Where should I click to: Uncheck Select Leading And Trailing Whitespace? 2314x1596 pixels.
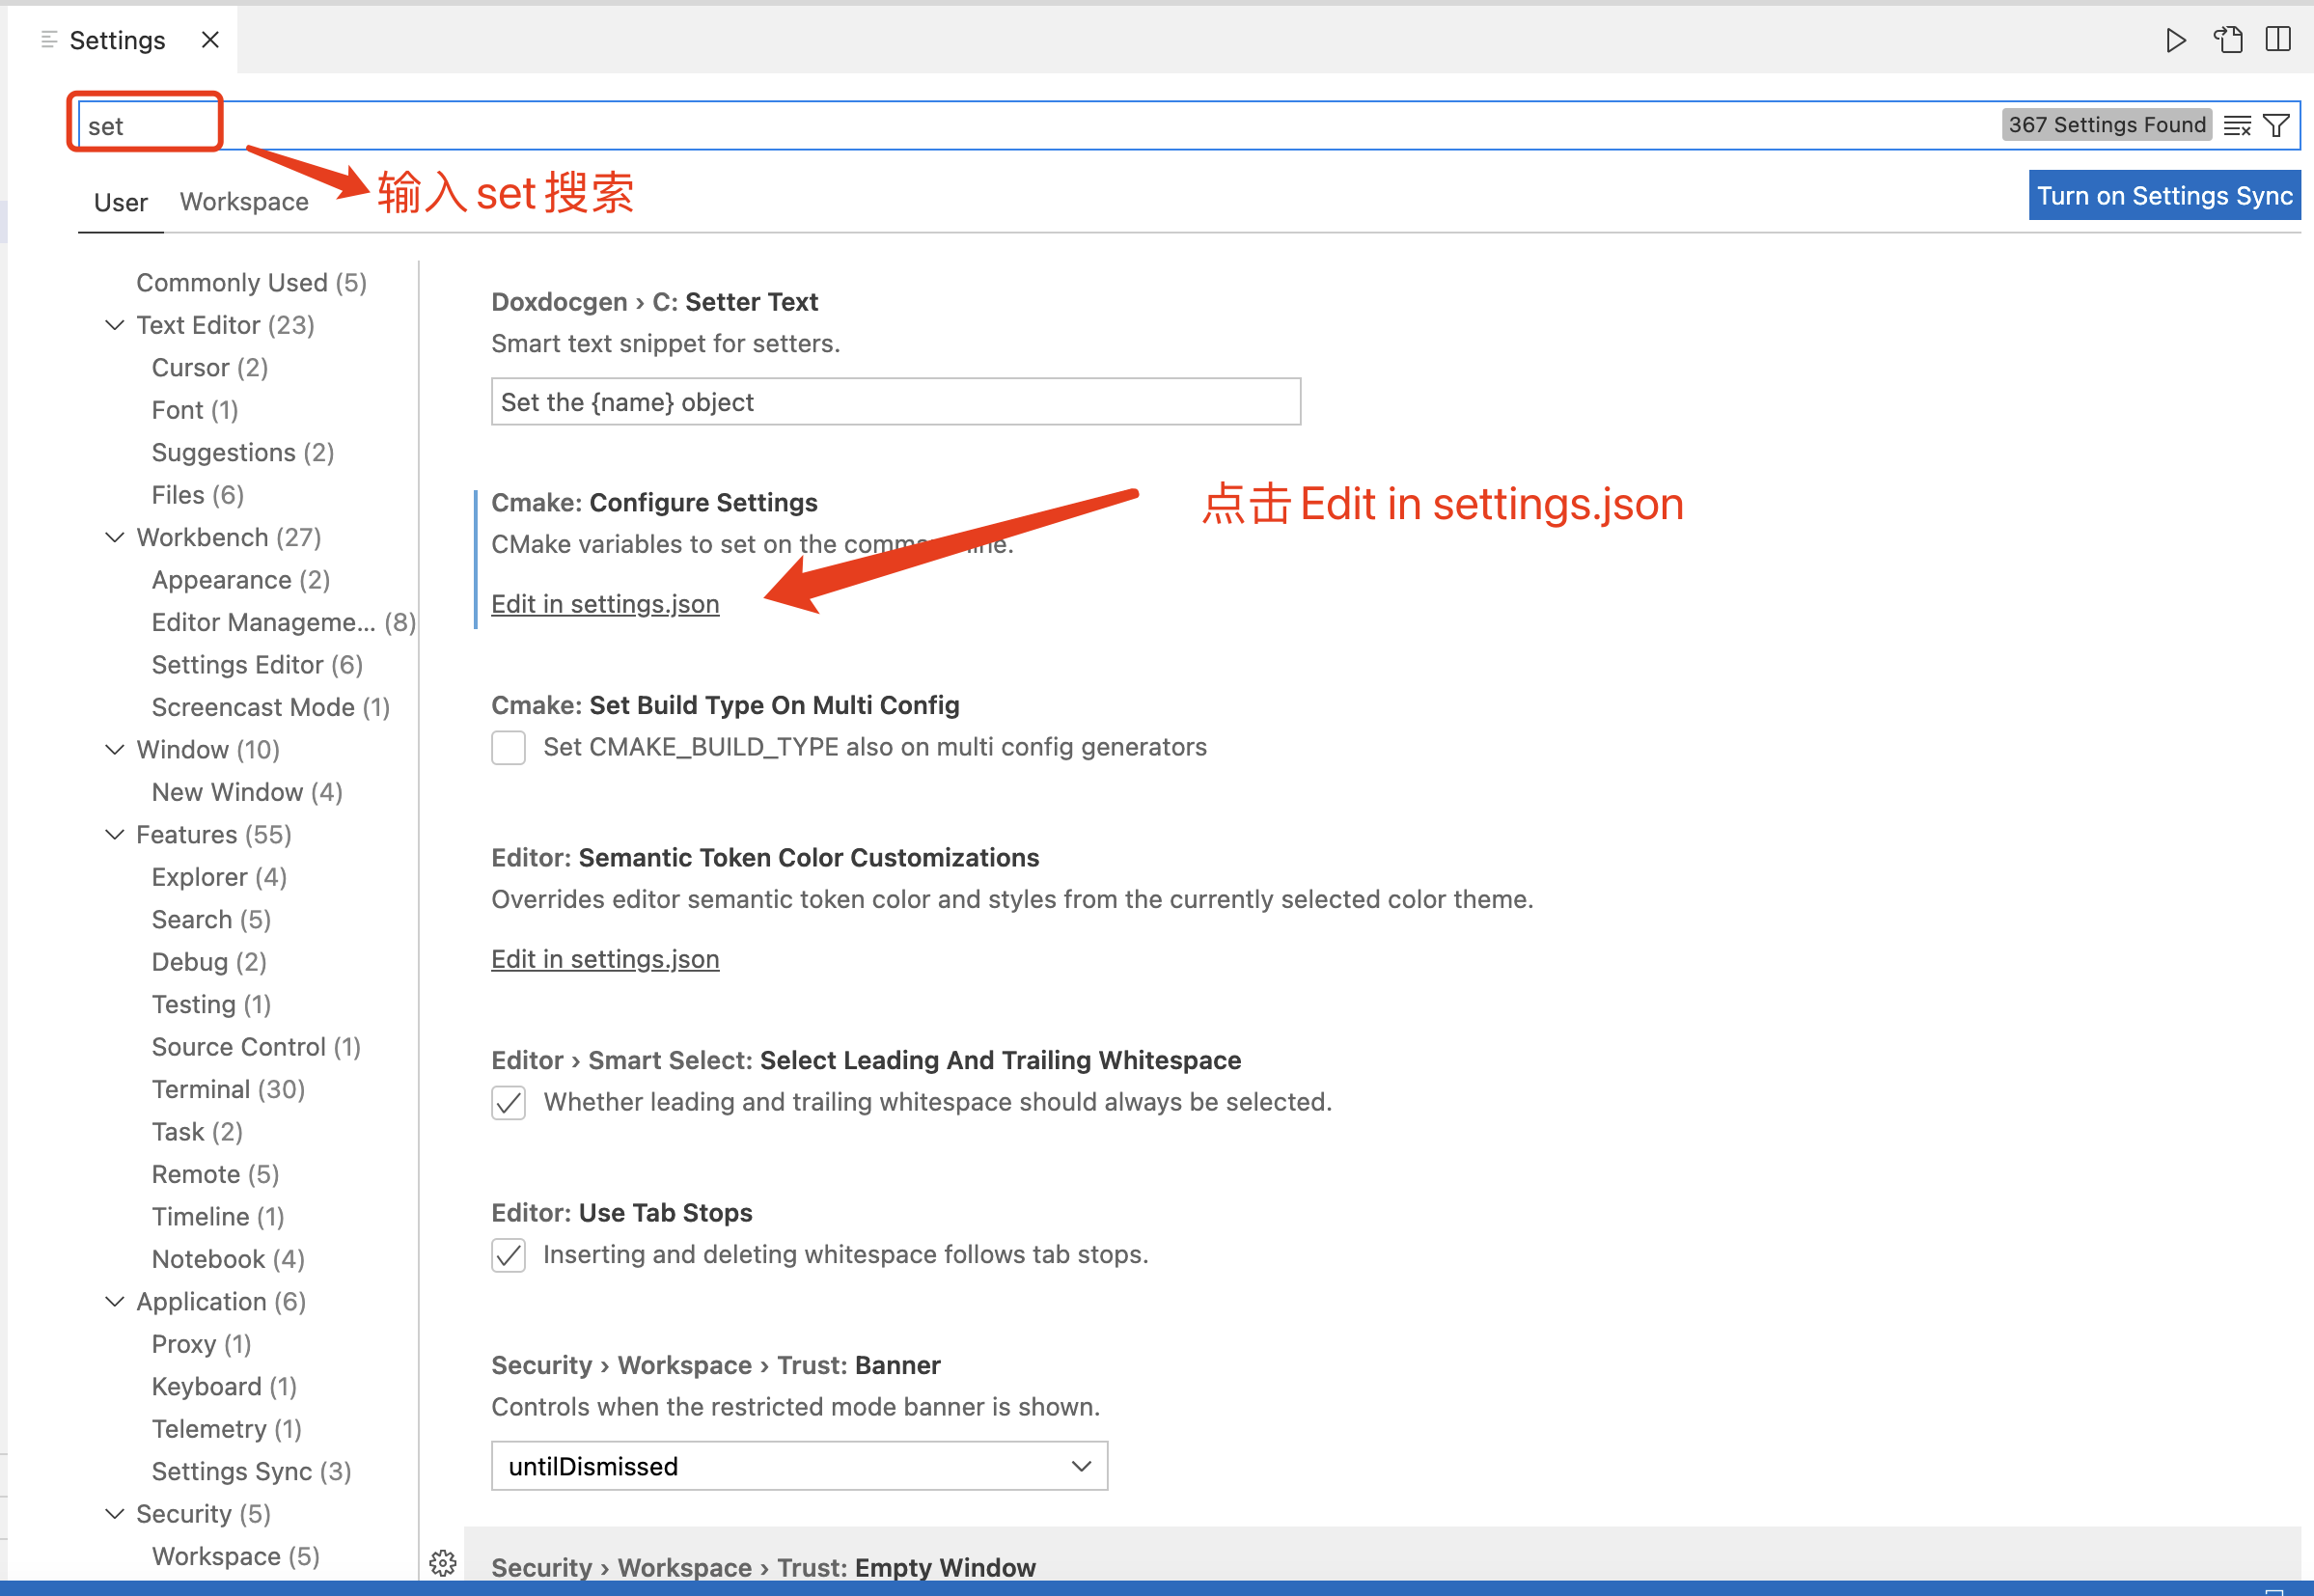tap(508, 1103)
